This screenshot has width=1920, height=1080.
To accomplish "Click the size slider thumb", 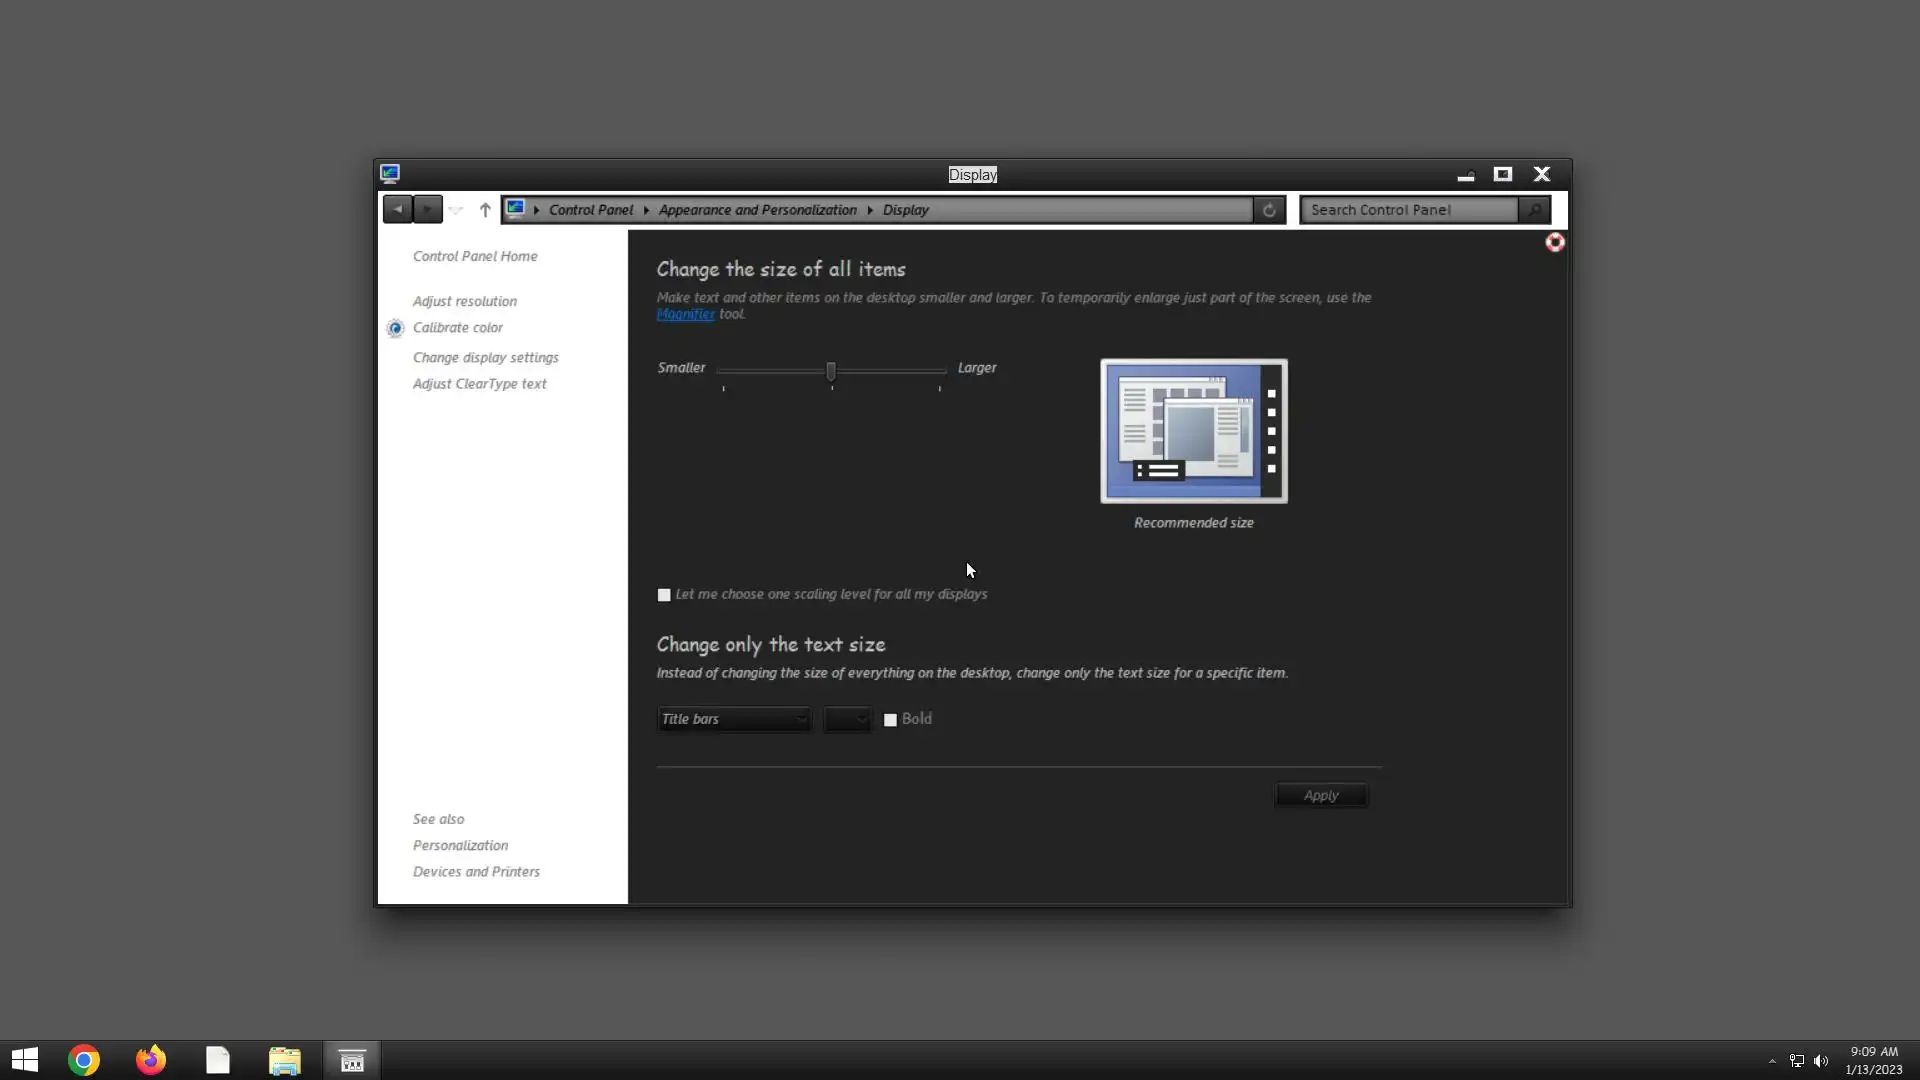I will (x=831, y=371).
